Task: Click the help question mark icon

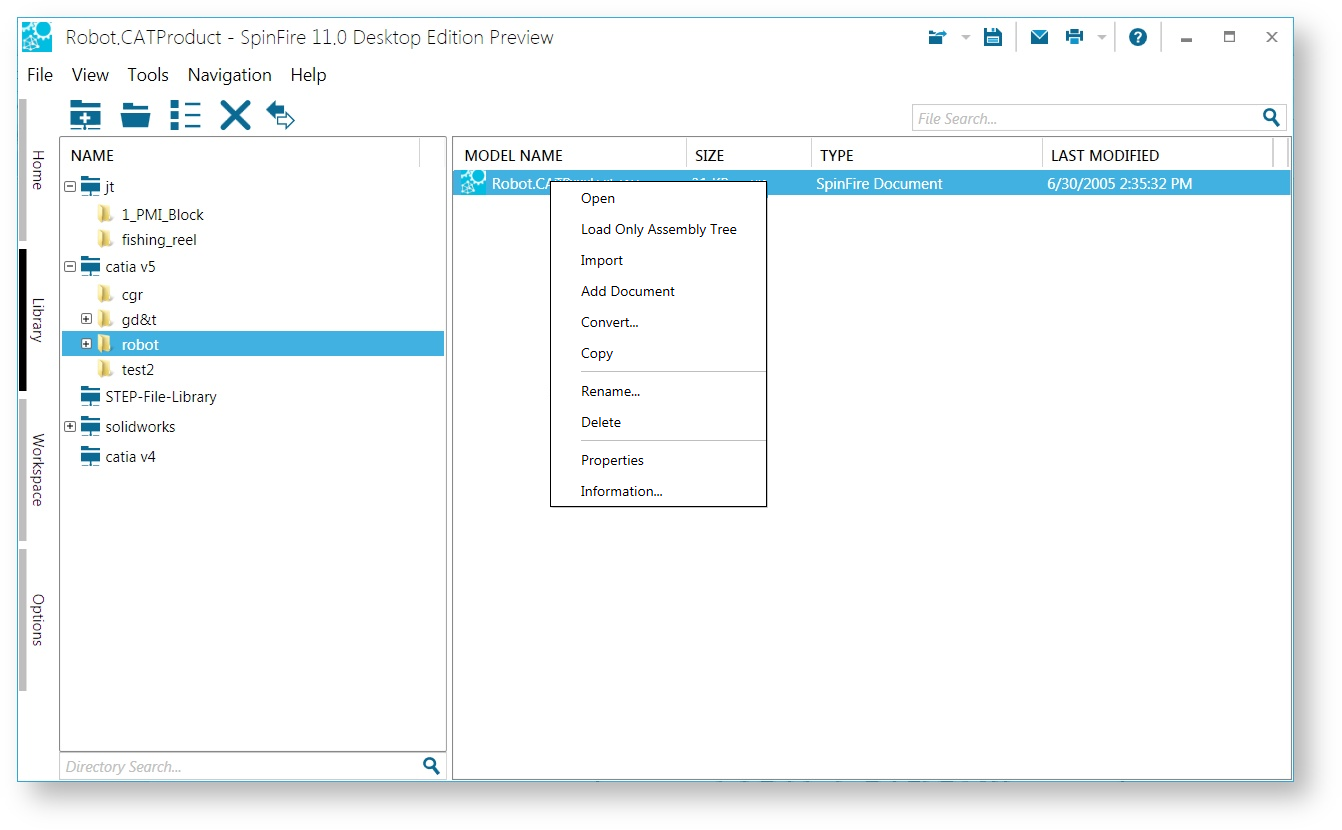Action: 1138,37
